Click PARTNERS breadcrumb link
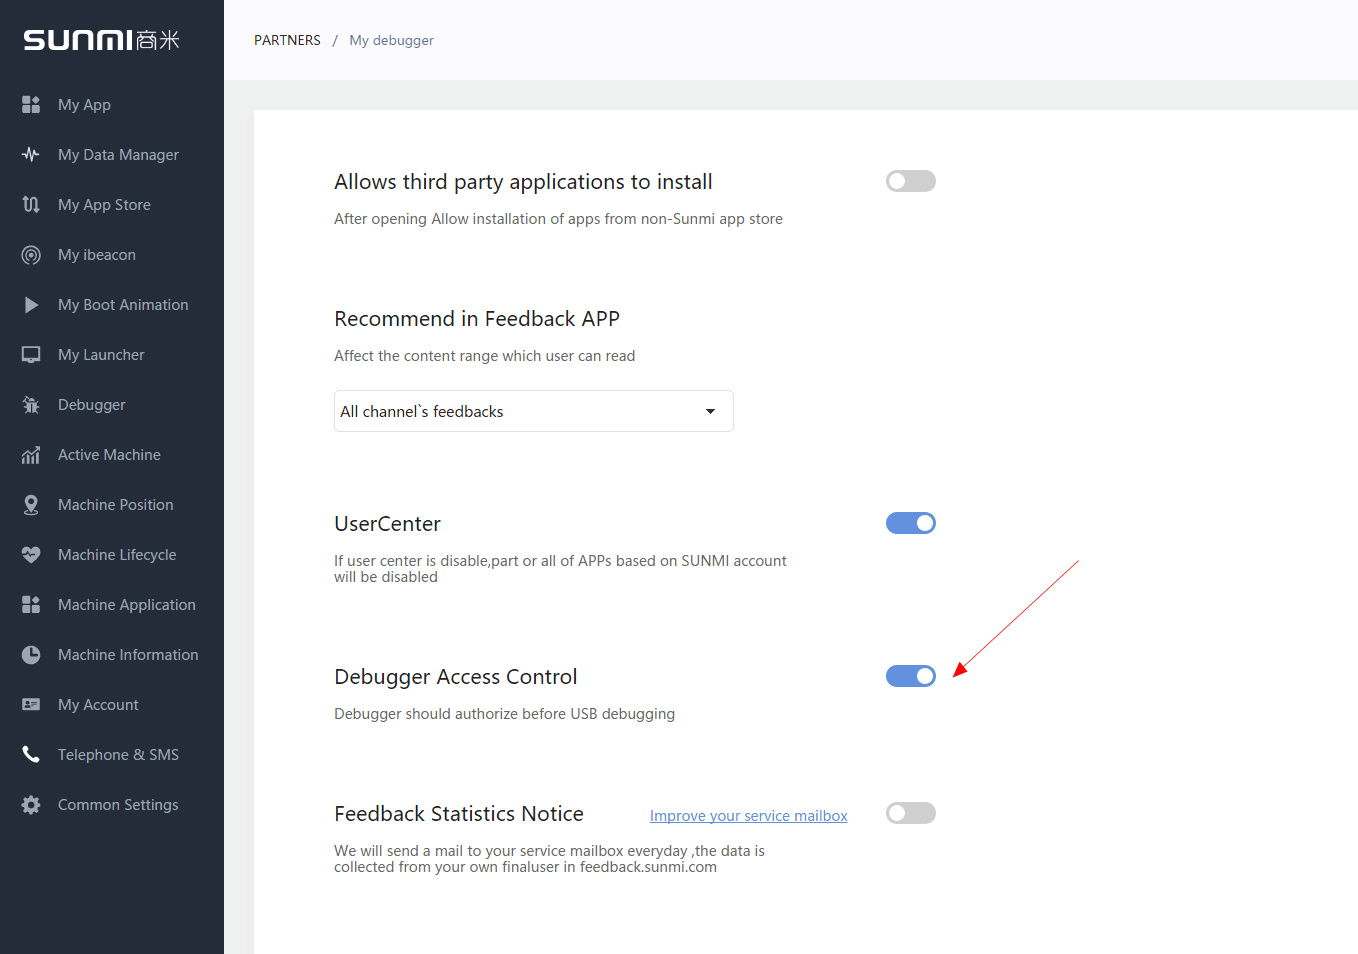The height and width of the screenshot is (954, 1358). 287,40
